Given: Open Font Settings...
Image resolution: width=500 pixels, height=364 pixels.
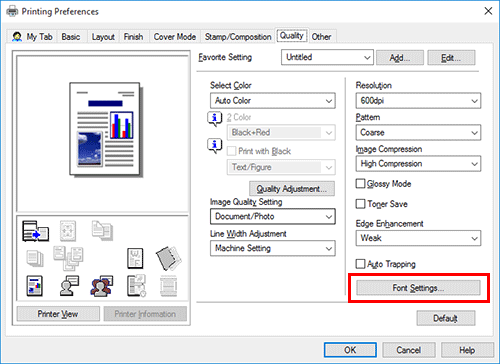Looking at the screenshot, I should click(x=418, y=288).
